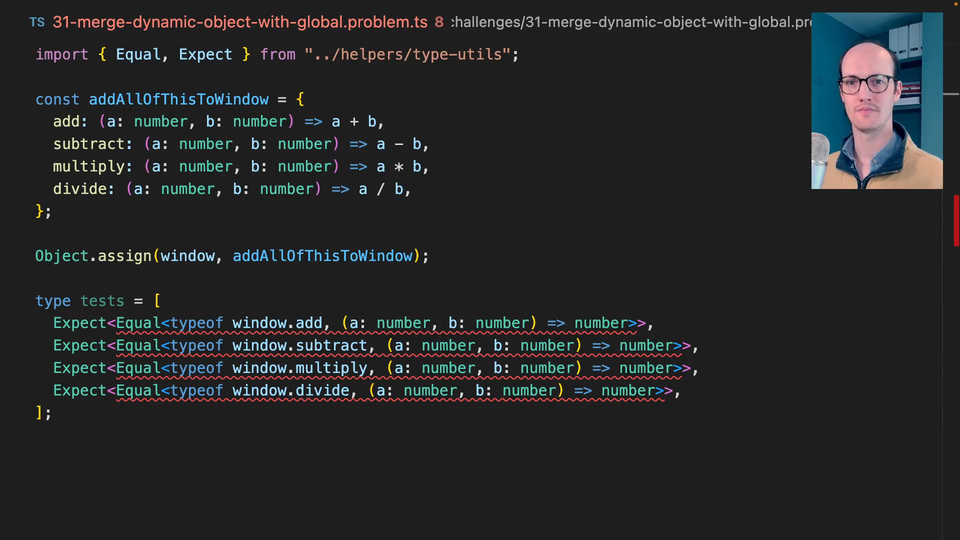Click the problem count badge 8 on tab
Viewport: 960px width, 540px height.
click(439, 22)
